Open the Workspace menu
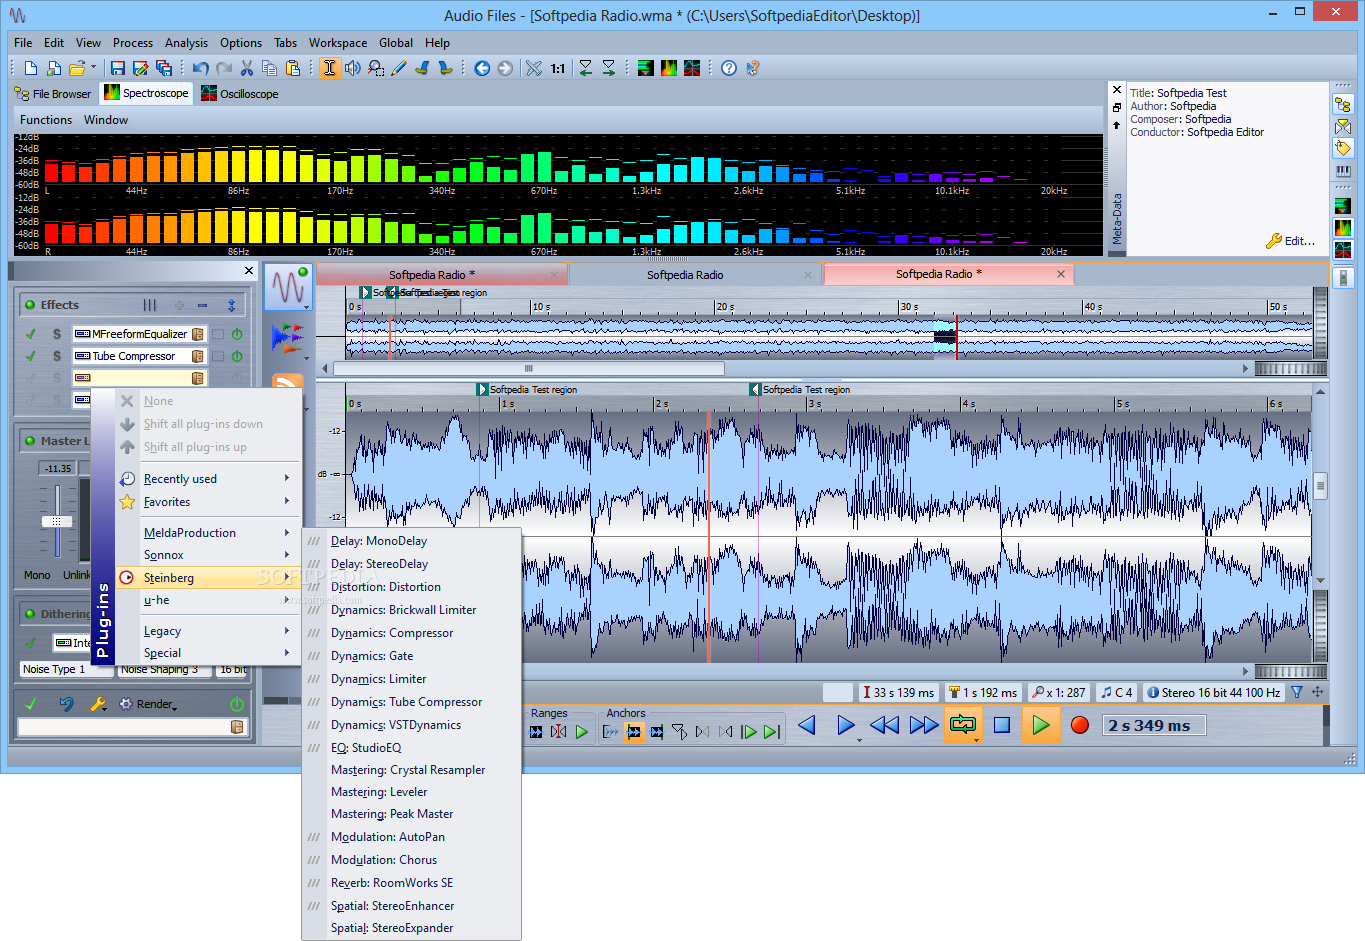This screenshot has height=941, width=1365. (338, 43)
